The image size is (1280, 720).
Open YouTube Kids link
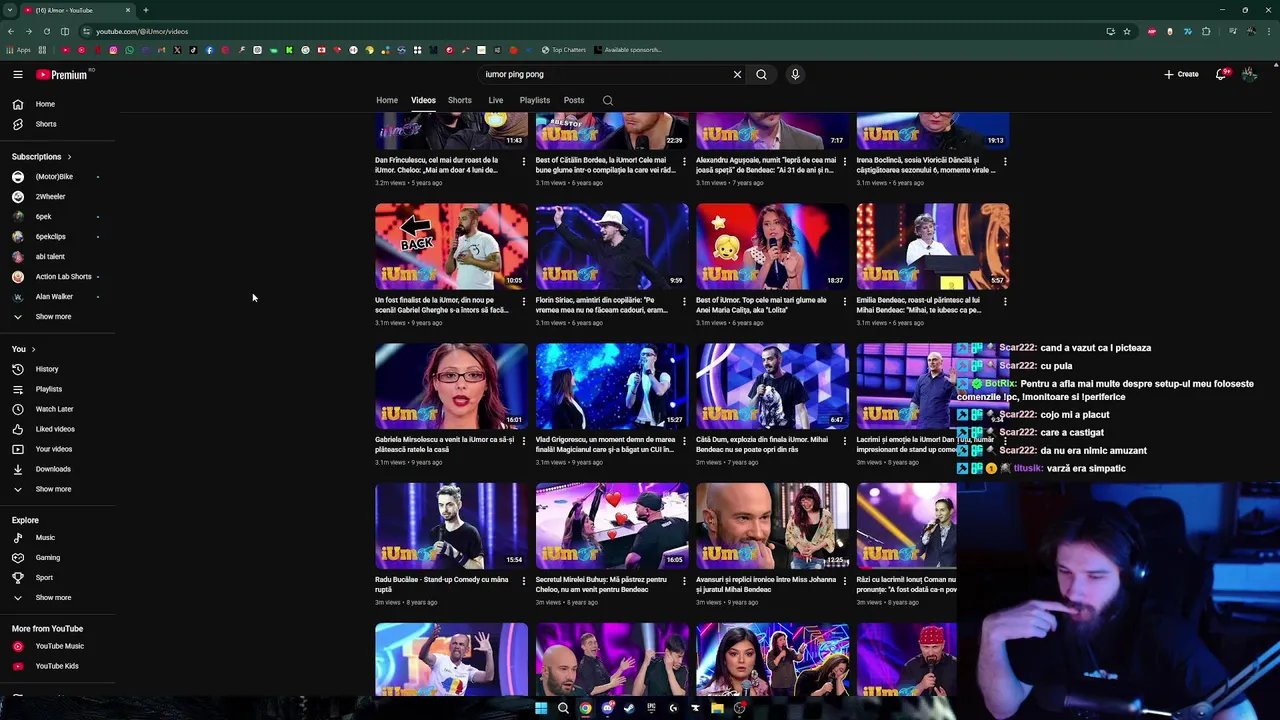(58, 666)
